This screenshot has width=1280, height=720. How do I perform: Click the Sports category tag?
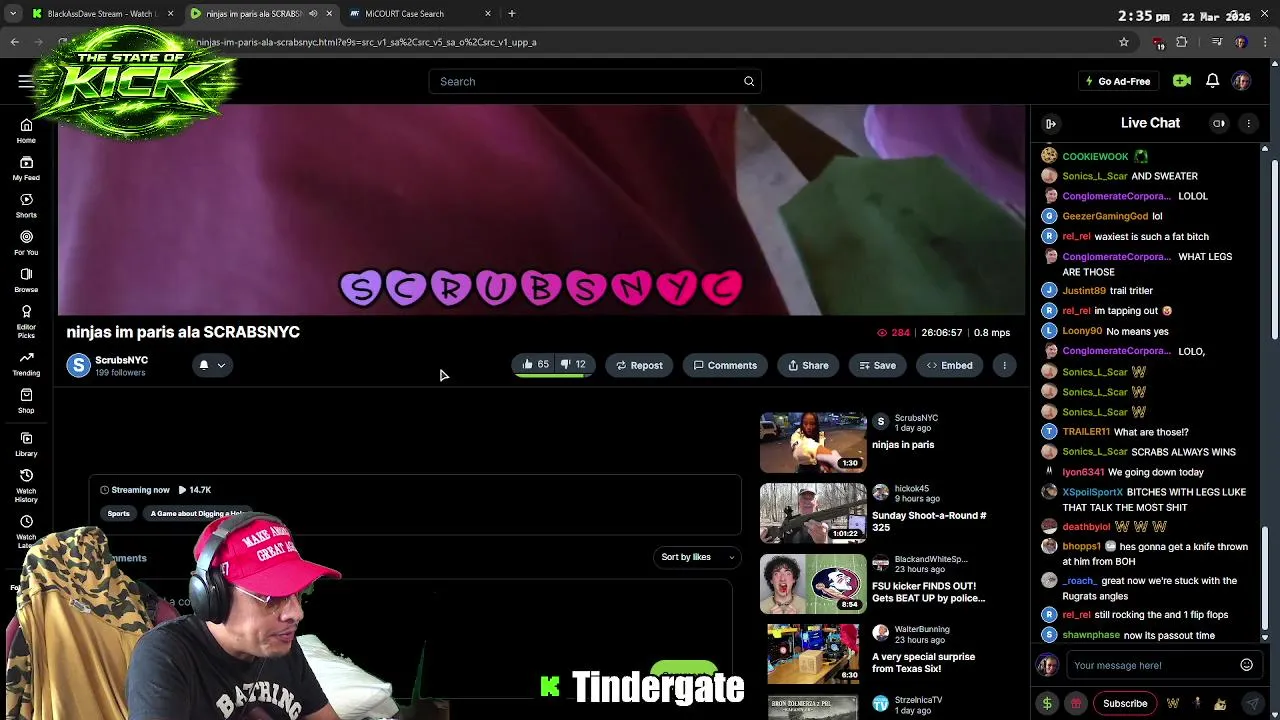[x=118, y=514]
